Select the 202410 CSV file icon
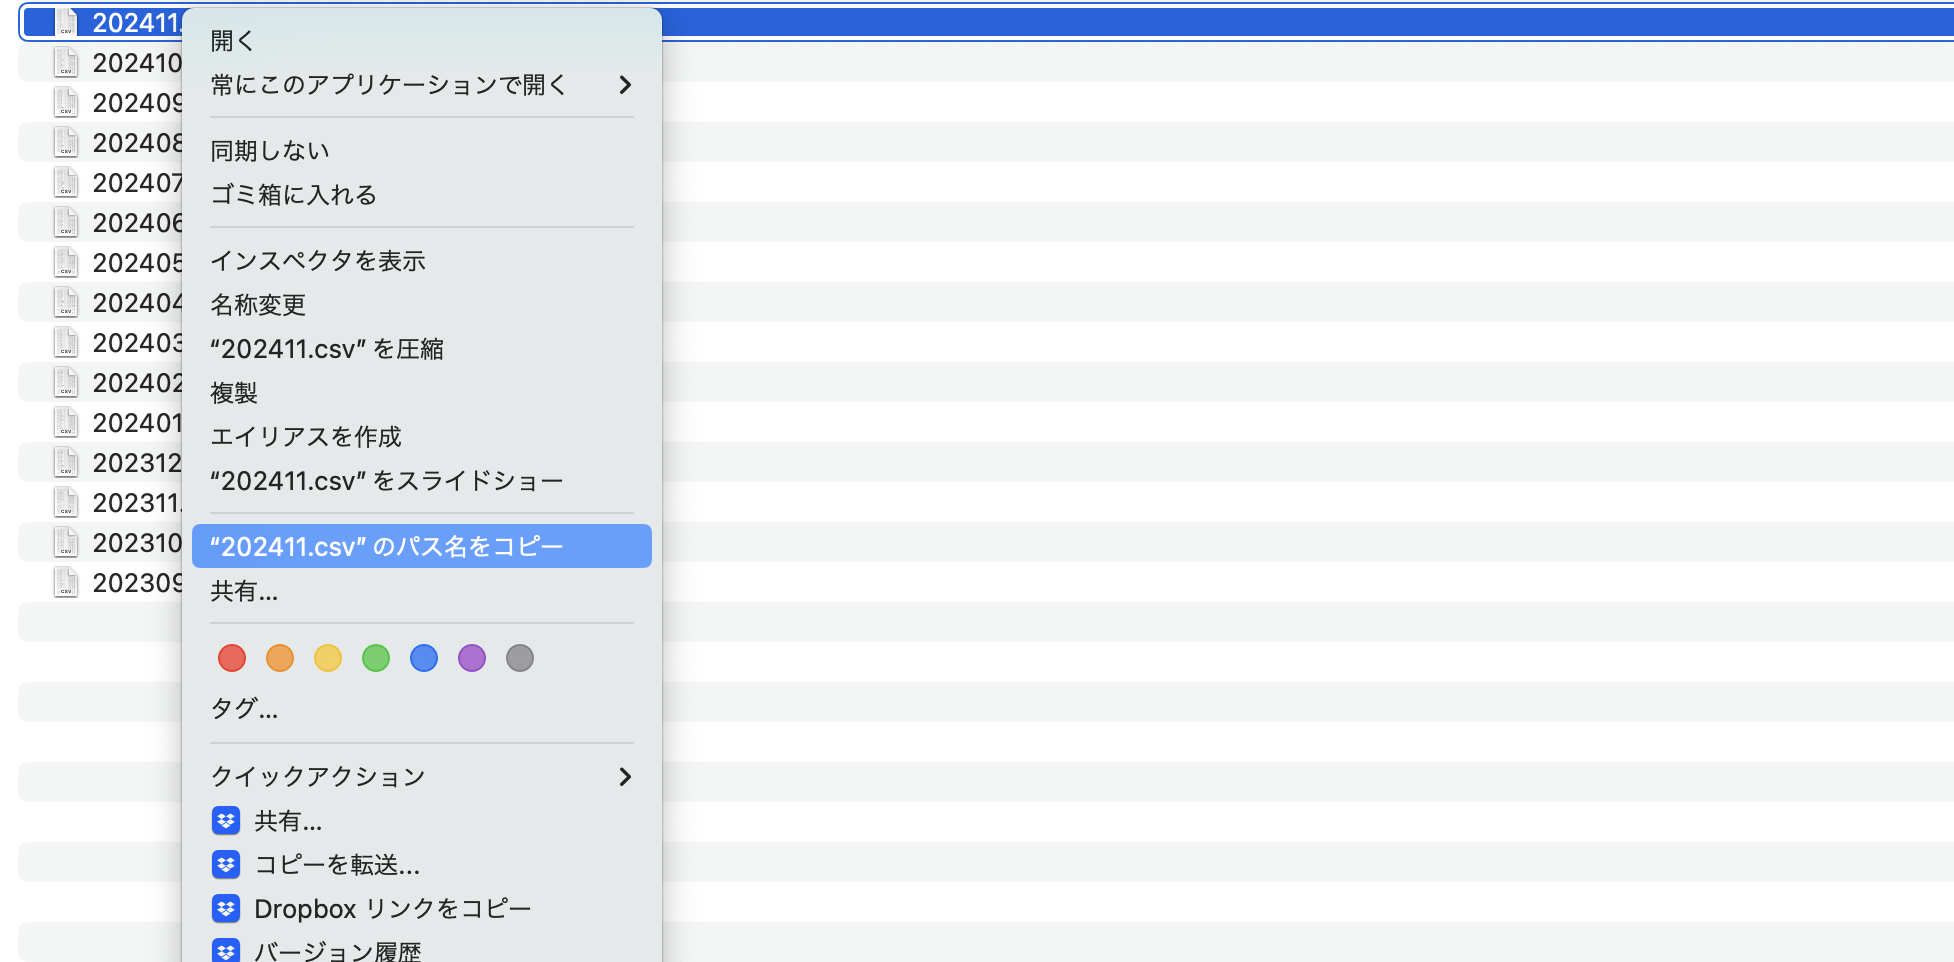Viewport: 1954px width, 962px height. 66,62
